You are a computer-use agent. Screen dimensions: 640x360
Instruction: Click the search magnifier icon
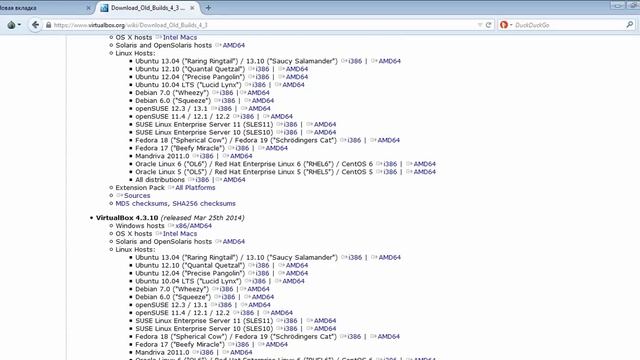pyautogui.click(x=629, y=25)
